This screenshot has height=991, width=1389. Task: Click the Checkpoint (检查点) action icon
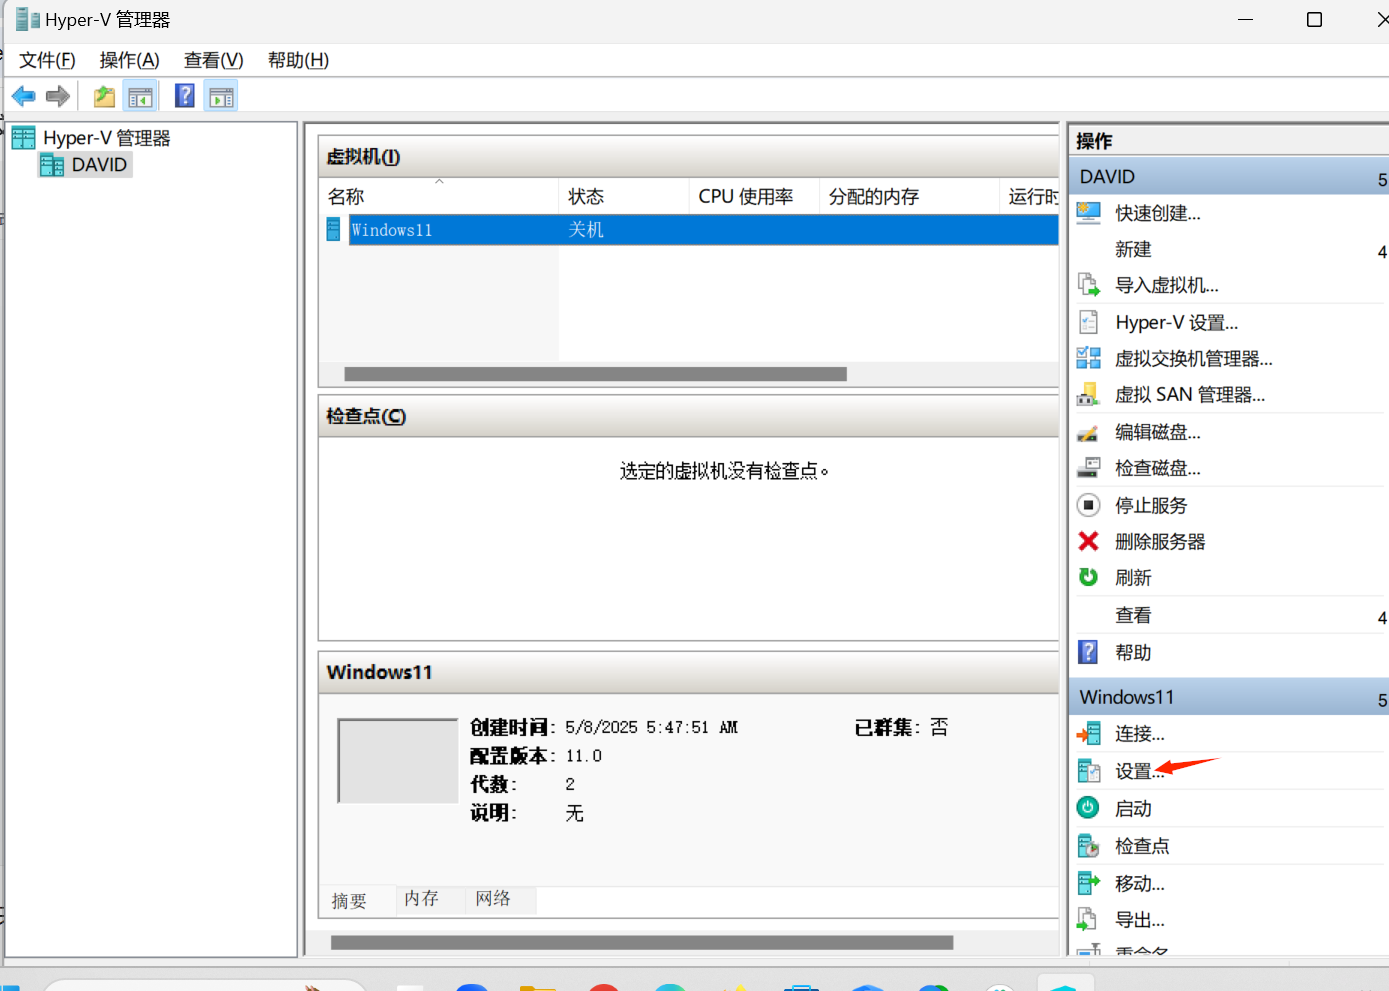(x=1089, y=846)
